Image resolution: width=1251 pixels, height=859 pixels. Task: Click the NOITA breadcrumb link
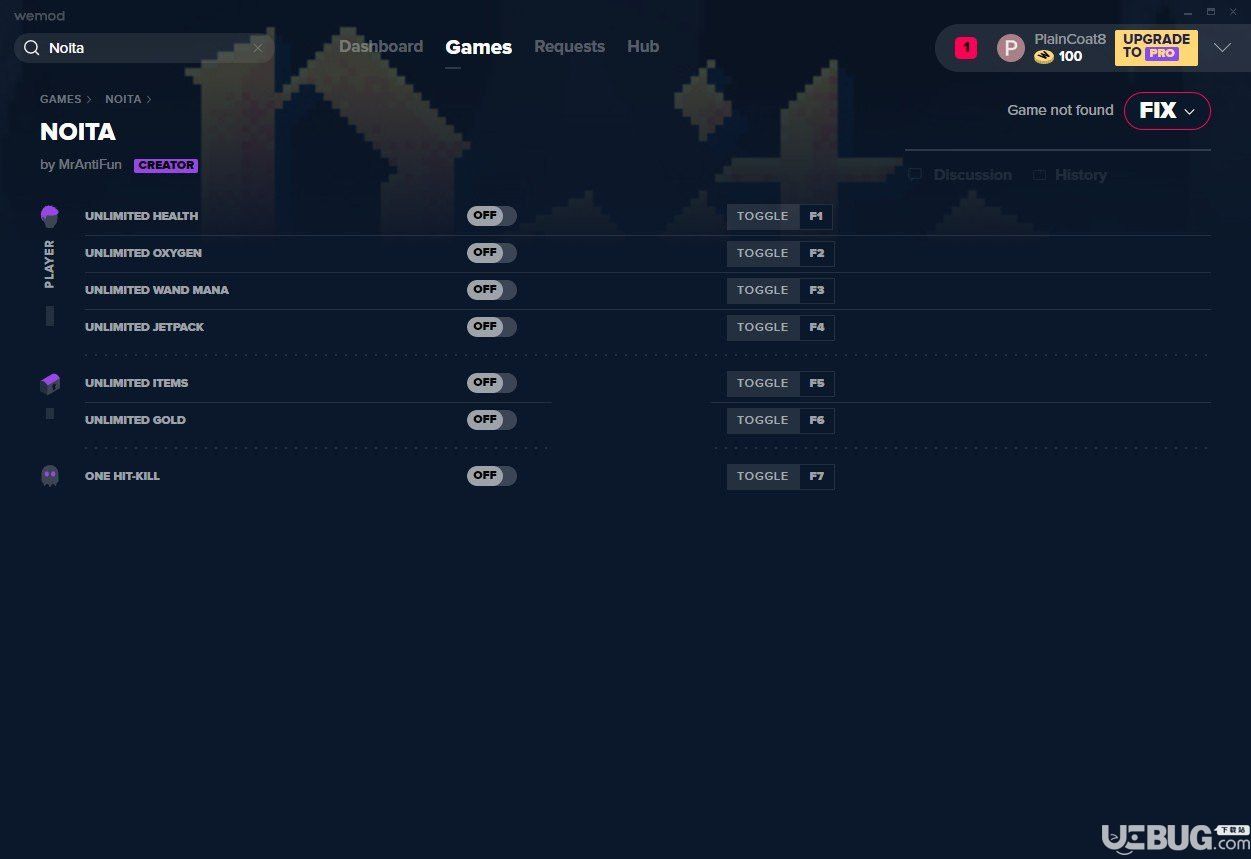(123, 99)
